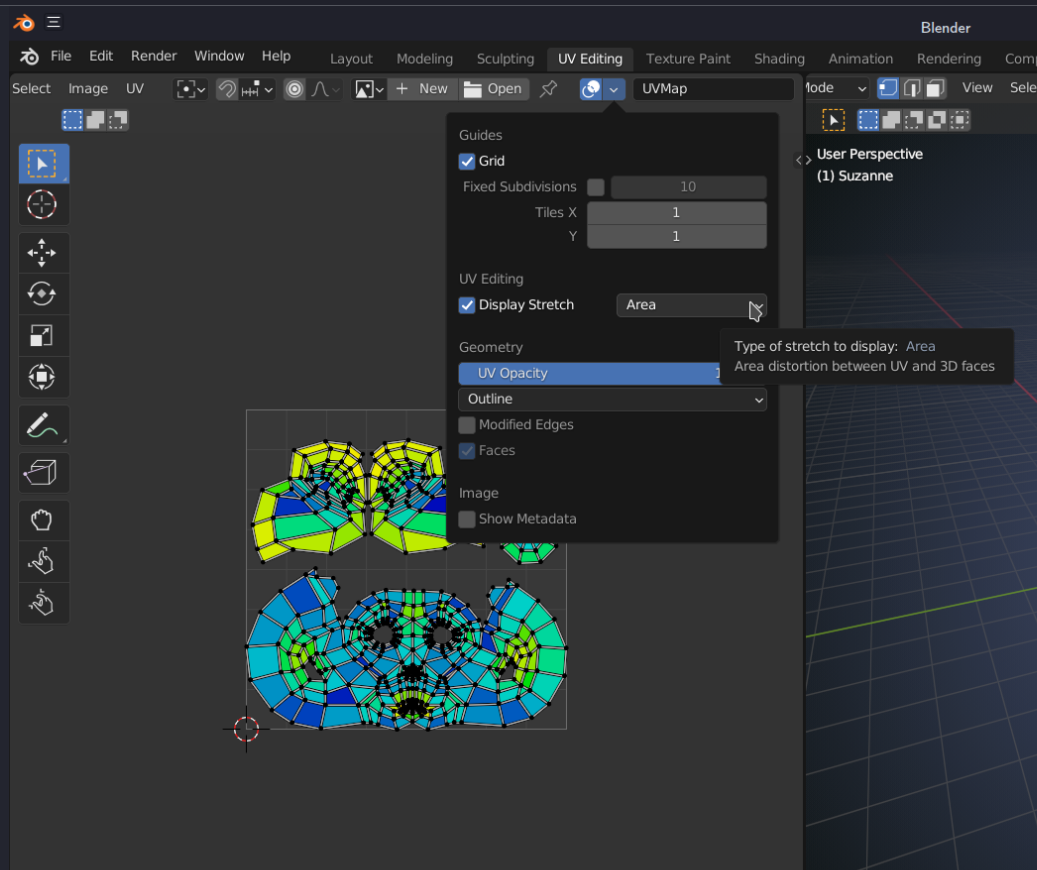Click the orange Blender app icon in title bar
Viewport: 1037px width, 870px height.
tap(24, 23)
